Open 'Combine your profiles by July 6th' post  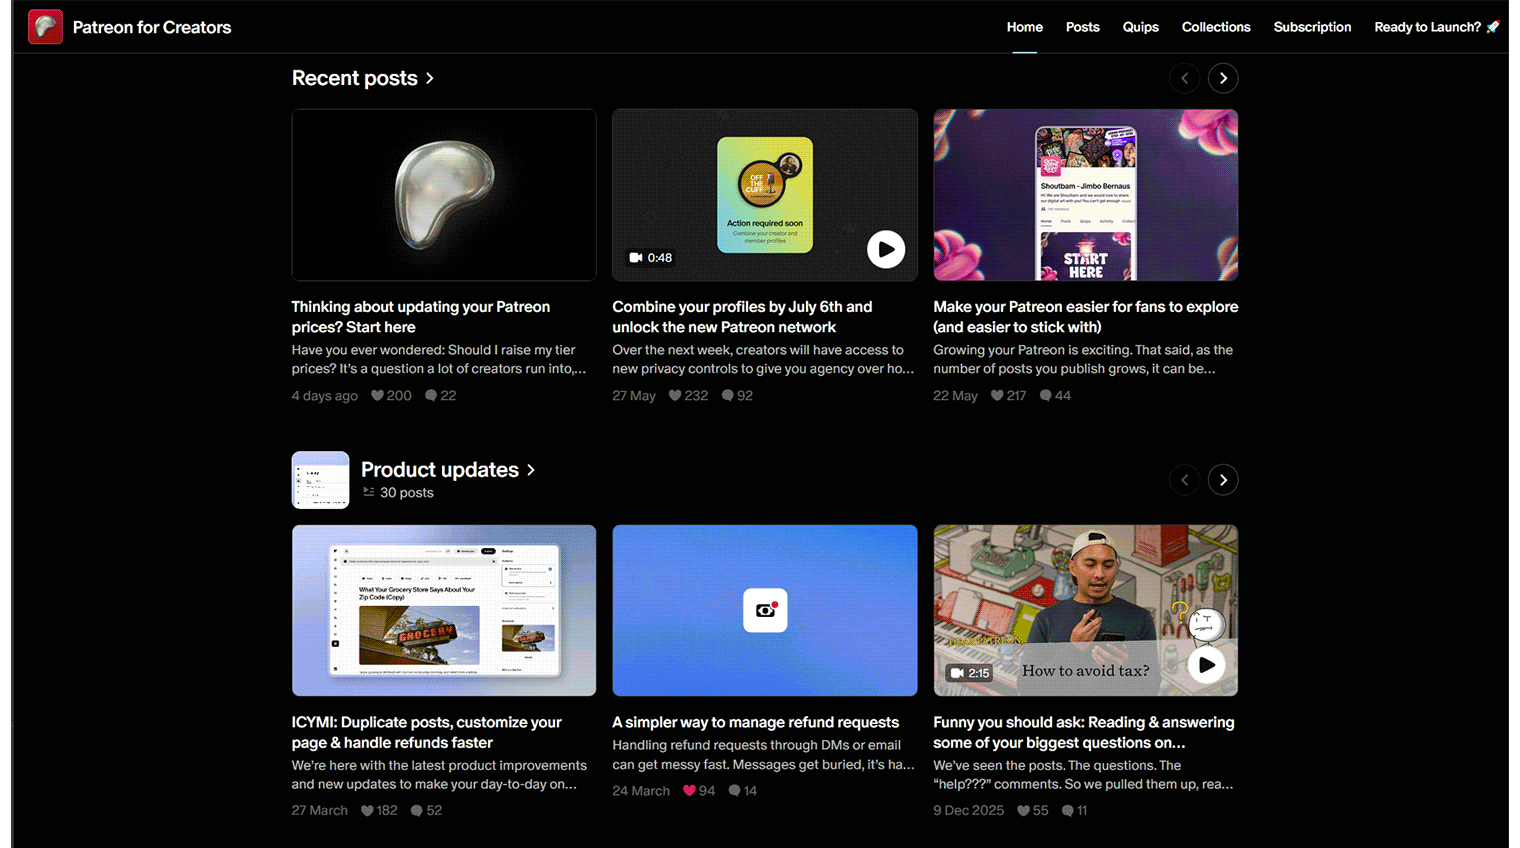click(x=742, y=317)
